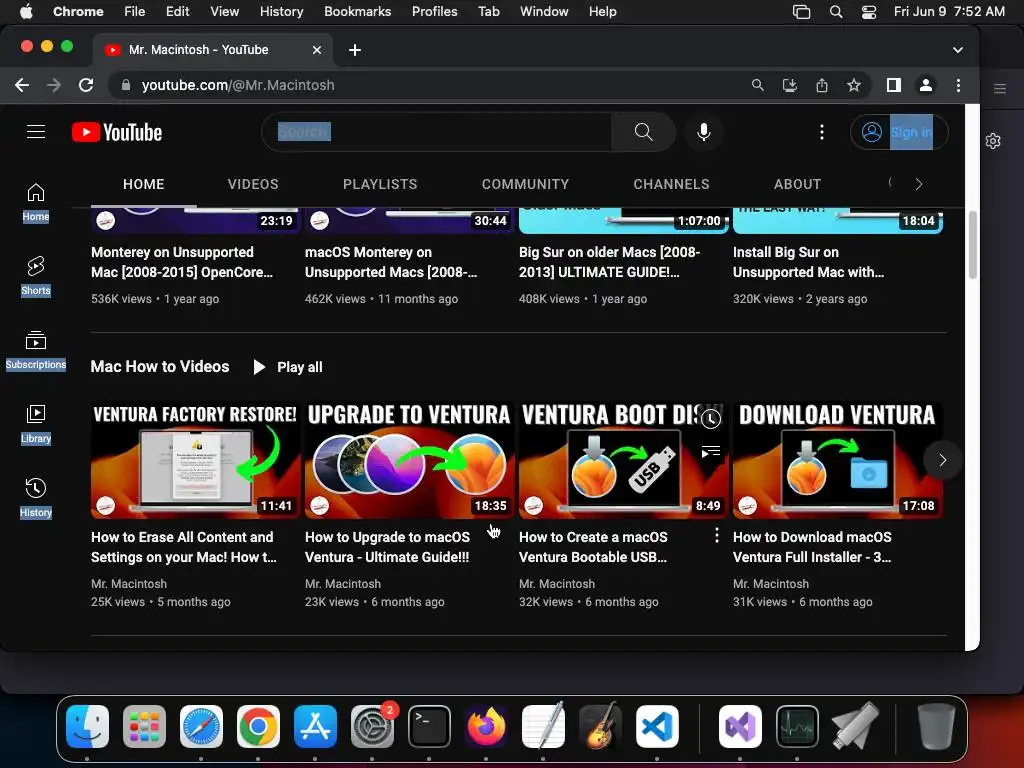Open Terminal from the Dock
This screenshot has height=768, width=1024.
pyautogui.click(x=429, y=726)
